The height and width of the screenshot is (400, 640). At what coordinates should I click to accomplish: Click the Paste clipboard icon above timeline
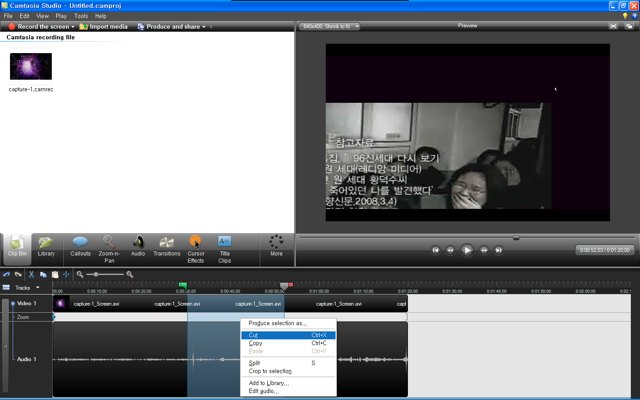click(x=55, y=274)
